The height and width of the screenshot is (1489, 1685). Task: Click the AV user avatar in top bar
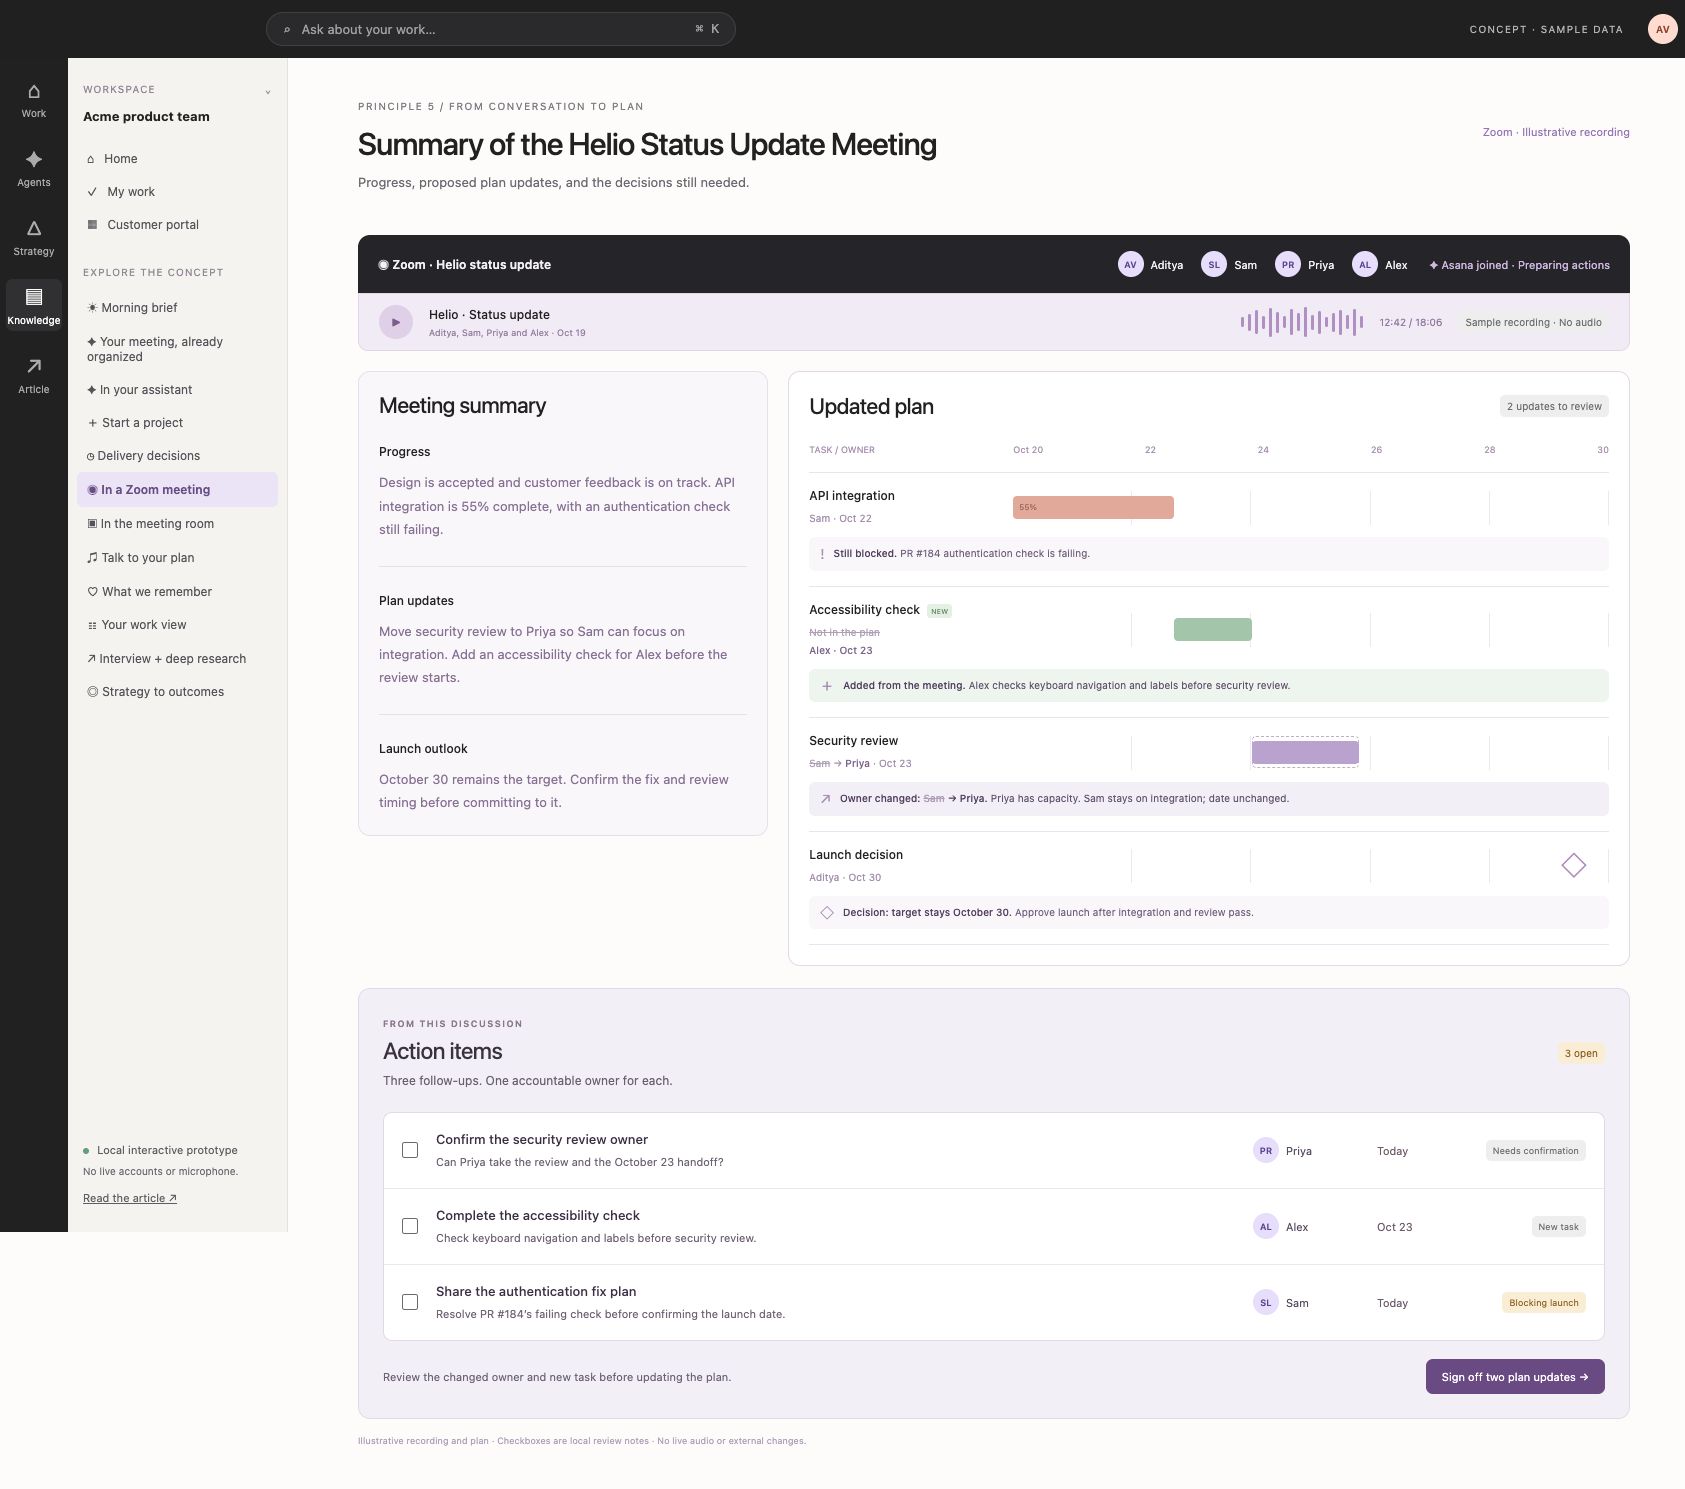coord(1662,29)
